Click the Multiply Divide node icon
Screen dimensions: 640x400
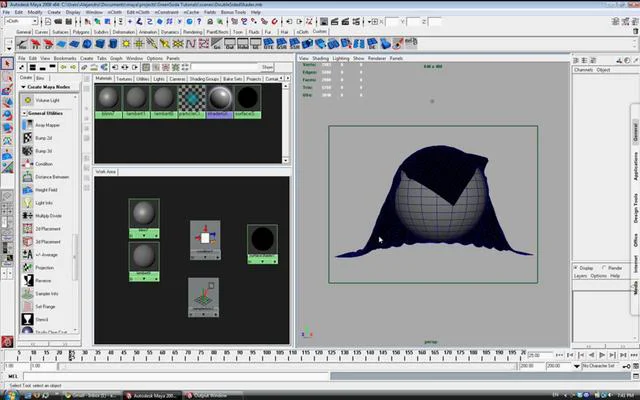27,216
